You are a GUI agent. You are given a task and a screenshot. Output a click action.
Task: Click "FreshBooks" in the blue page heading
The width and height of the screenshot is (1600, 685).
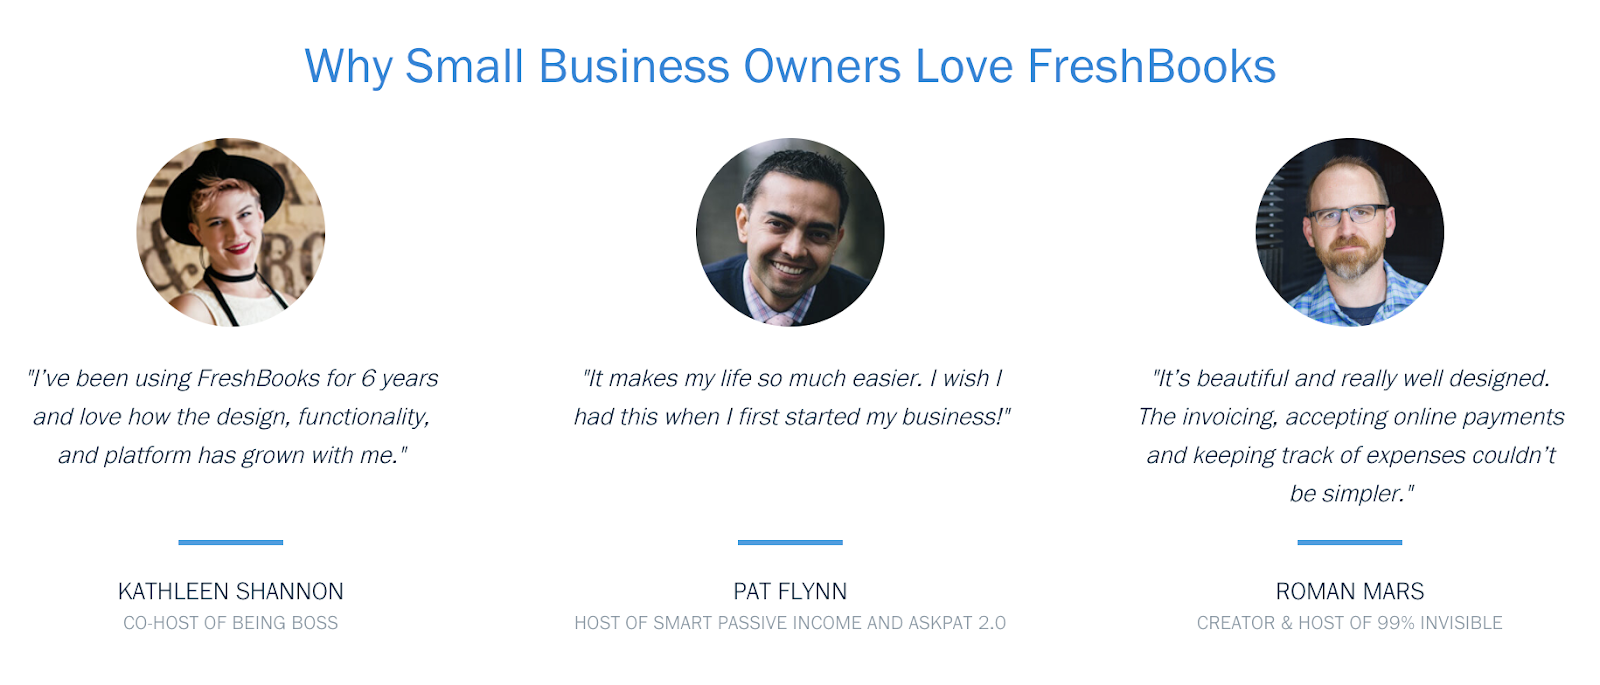pos(1151,67)
